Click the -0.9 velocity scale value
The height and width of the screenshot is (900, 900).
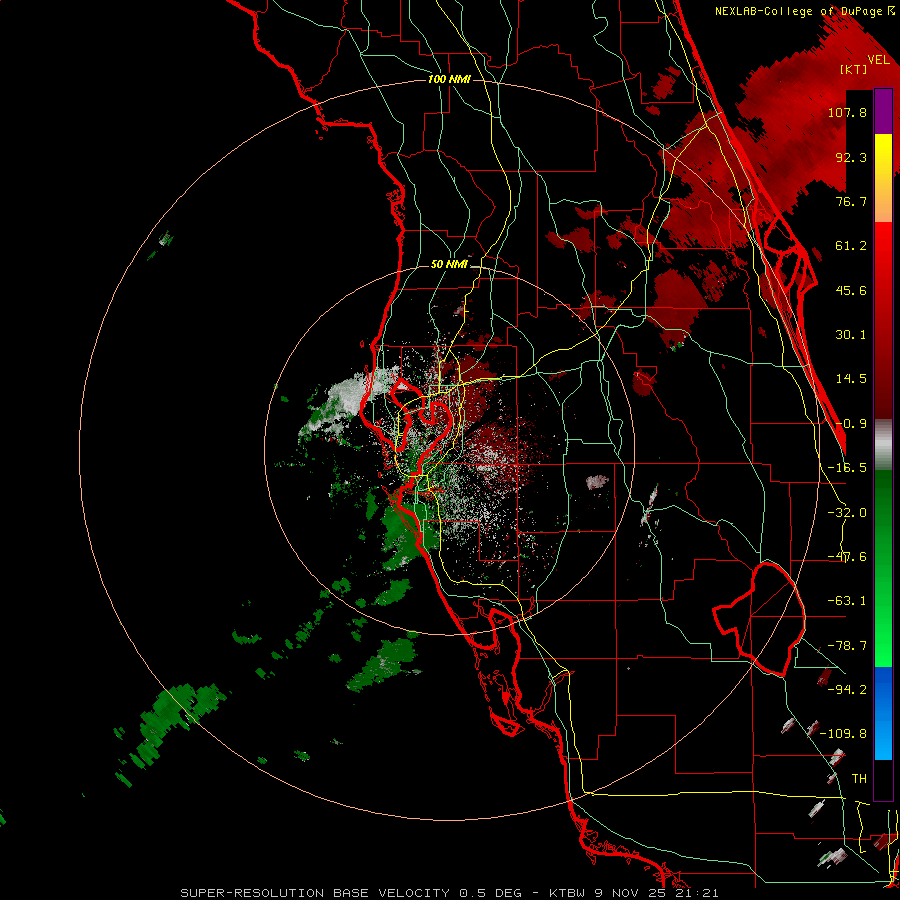pyautogui.click(x=851, y=424)
